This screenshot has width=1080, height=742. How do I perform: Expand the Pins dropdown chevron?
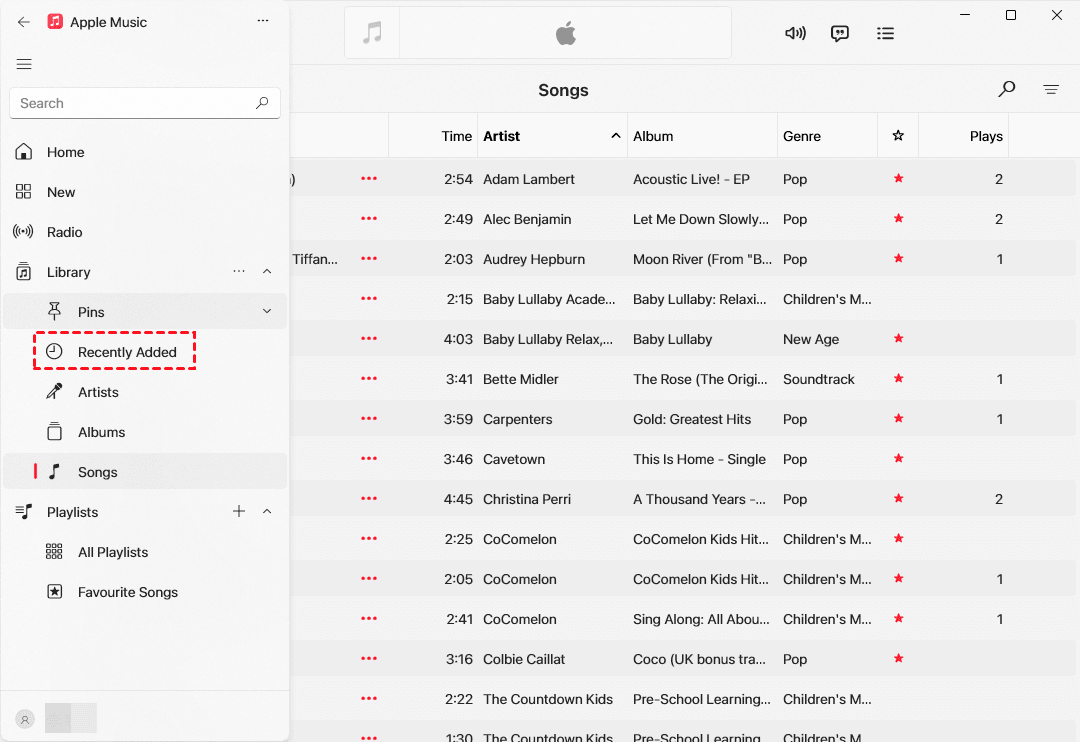(267, 311)
